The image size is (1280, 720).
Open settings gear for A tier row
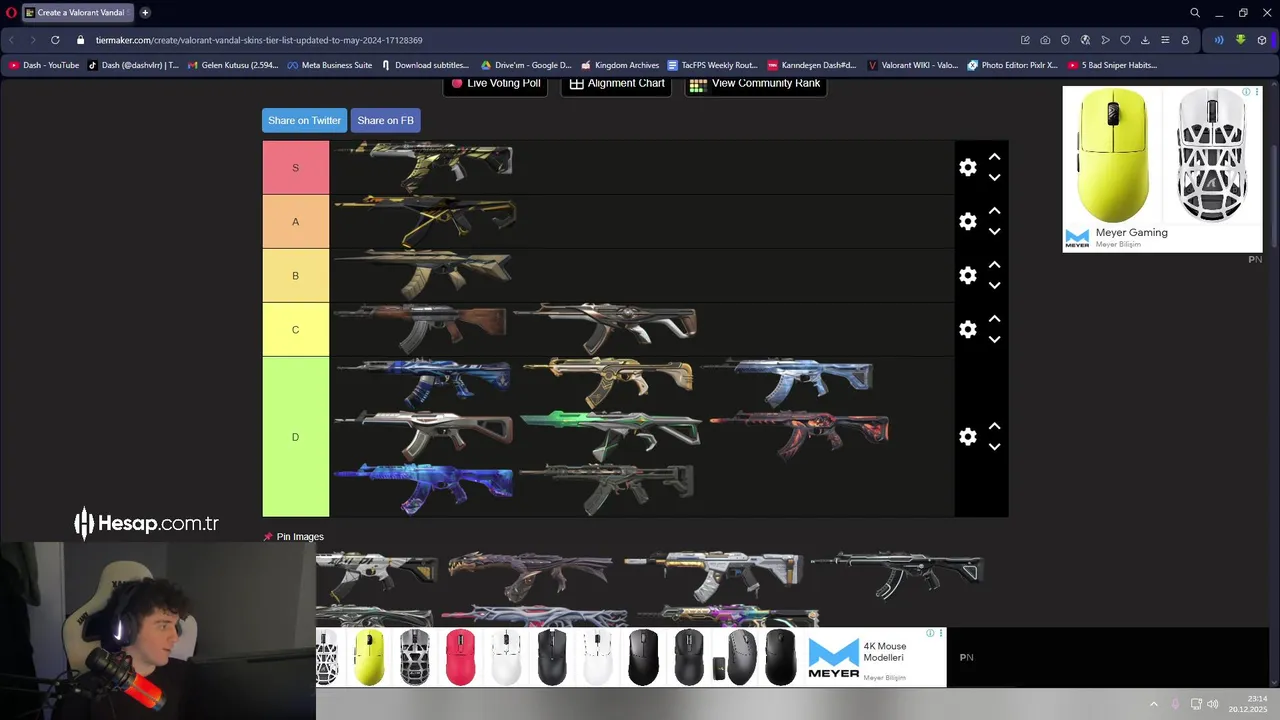tap(967, 221)
